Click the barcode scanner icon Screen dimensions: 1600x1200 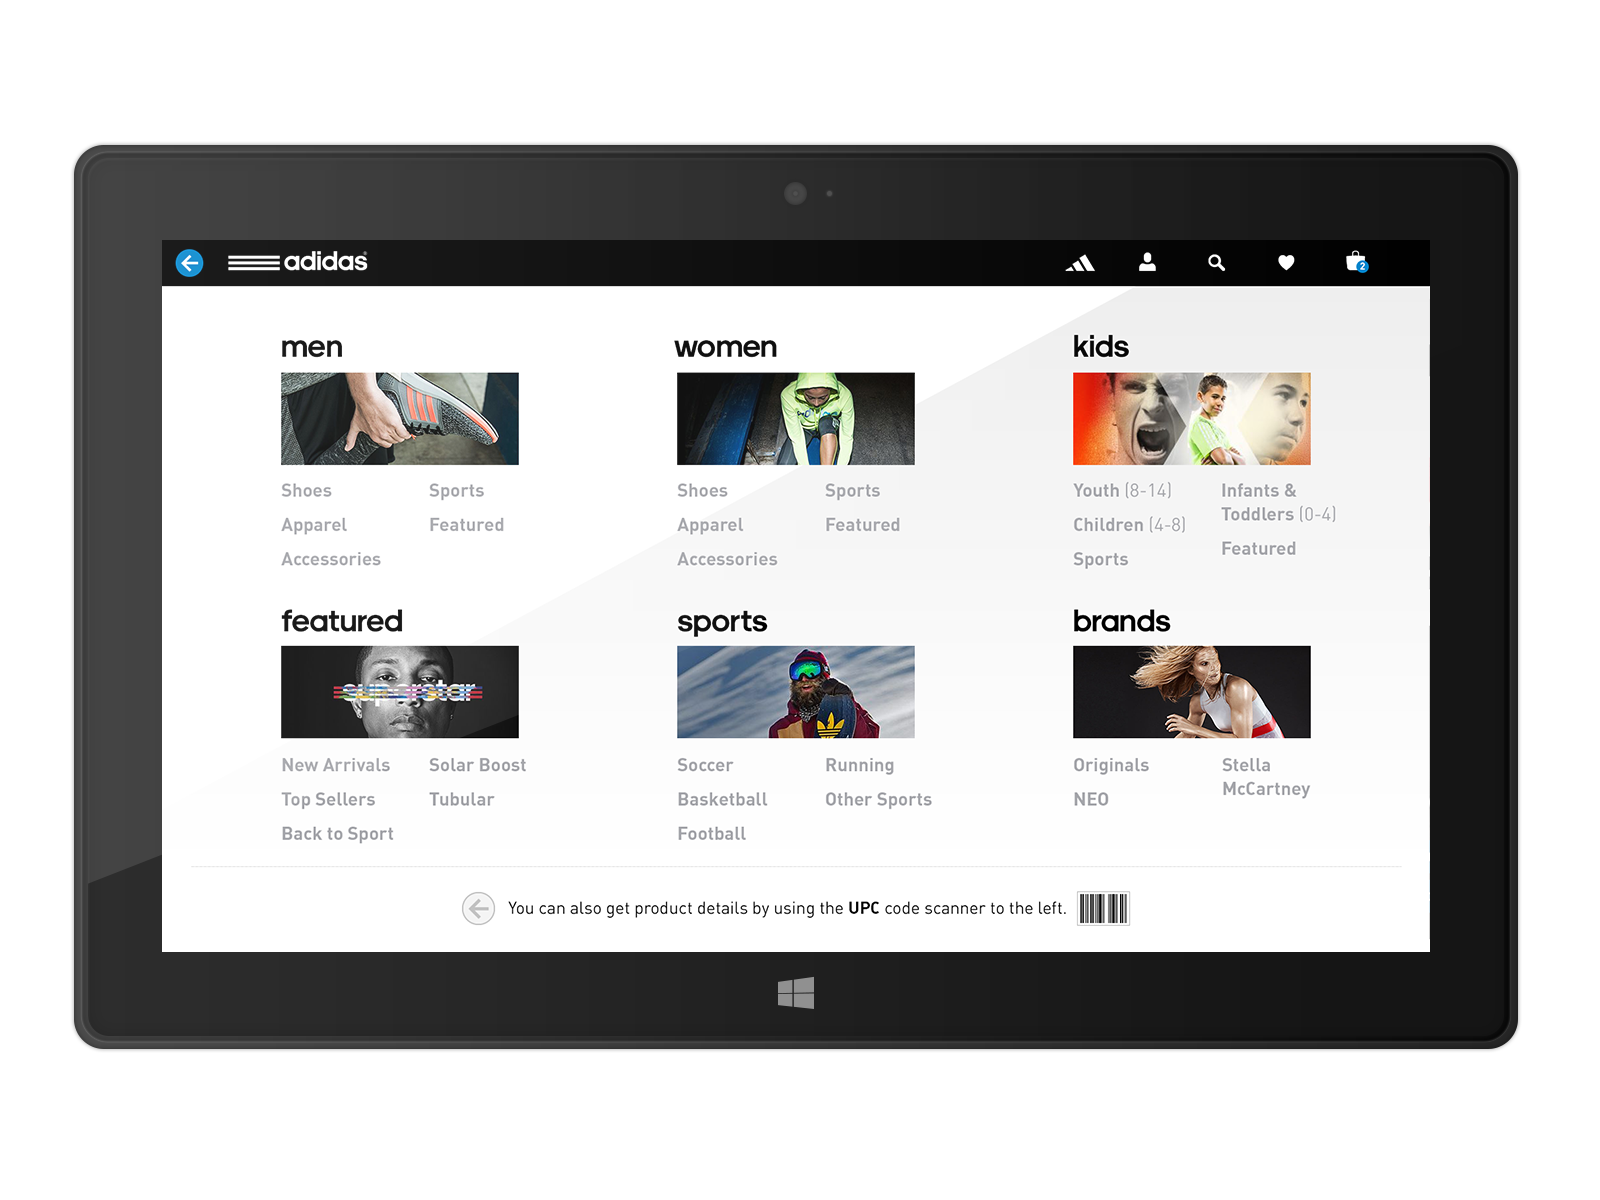(1103, 908)
